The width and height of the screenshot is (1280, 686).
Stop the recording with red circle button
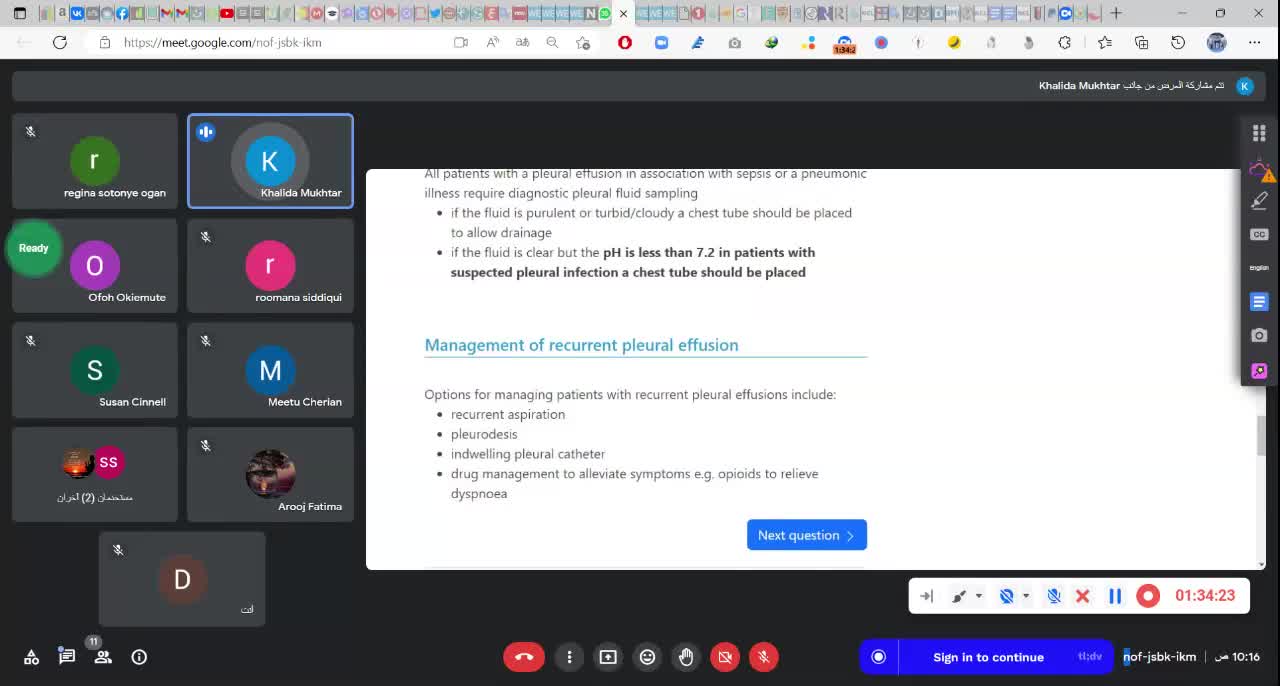tap(1148, 596)
